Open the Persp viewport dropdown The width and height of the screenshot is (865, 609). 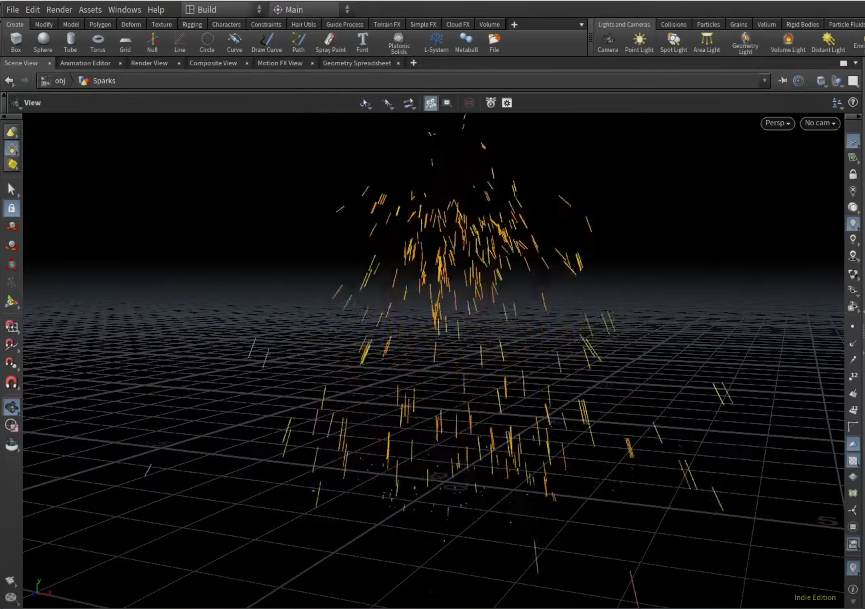pos(778,123)
